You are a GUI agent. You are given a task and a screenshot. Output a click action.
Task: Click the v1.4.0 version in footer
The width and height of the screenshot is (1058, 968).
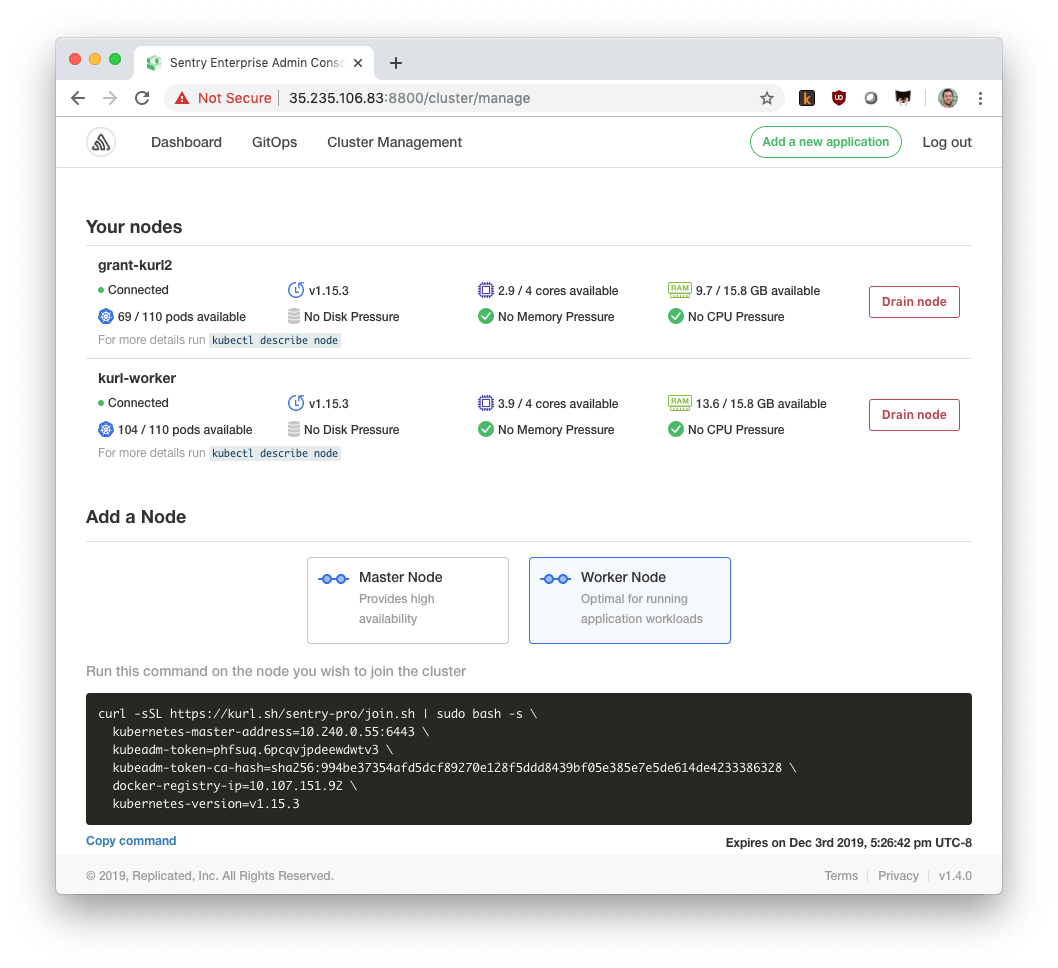tap(955, 876)
